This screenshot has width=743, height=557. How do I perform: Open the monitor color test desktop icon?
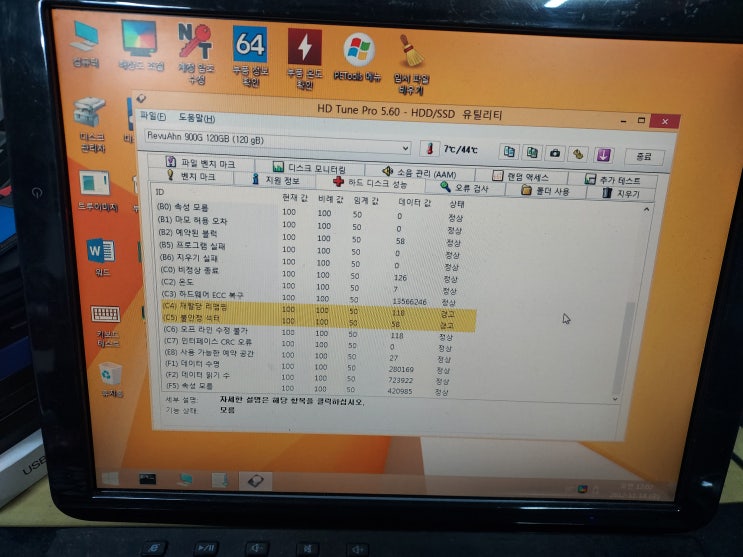tap(140, 45)
